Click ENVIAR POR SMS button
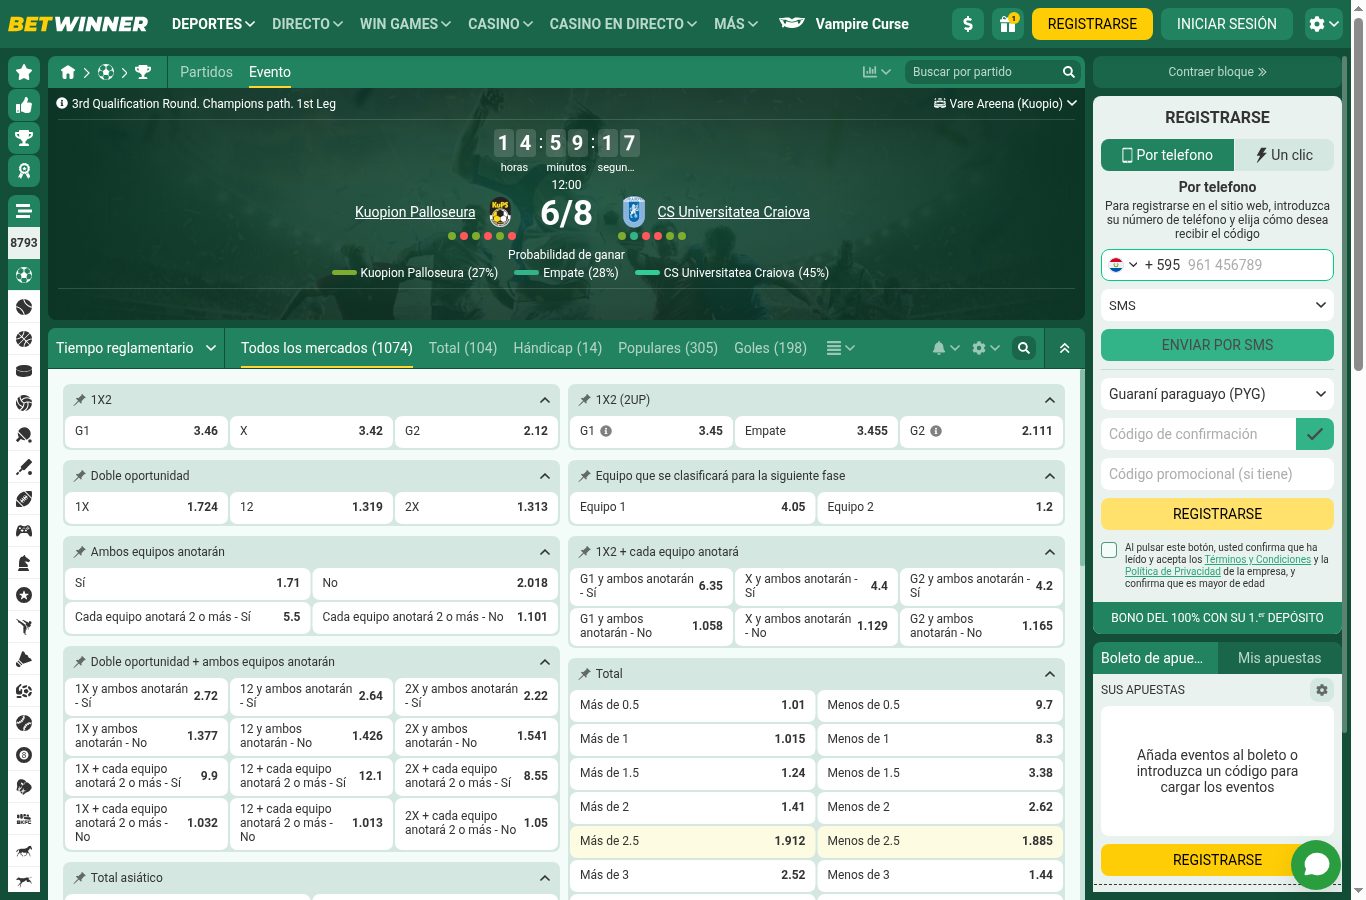Image resolution: width=1366 pixels, height=900 pixels. click(1217, 345)
